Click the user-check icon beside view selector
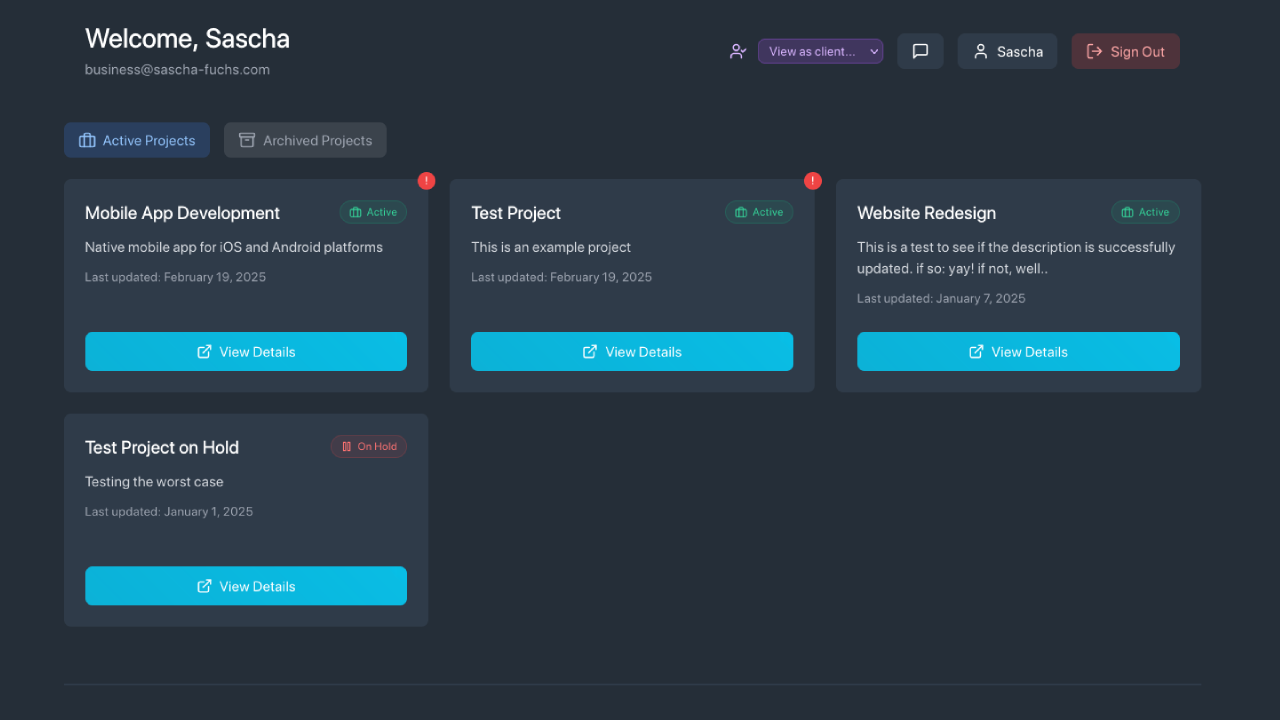 738,51
